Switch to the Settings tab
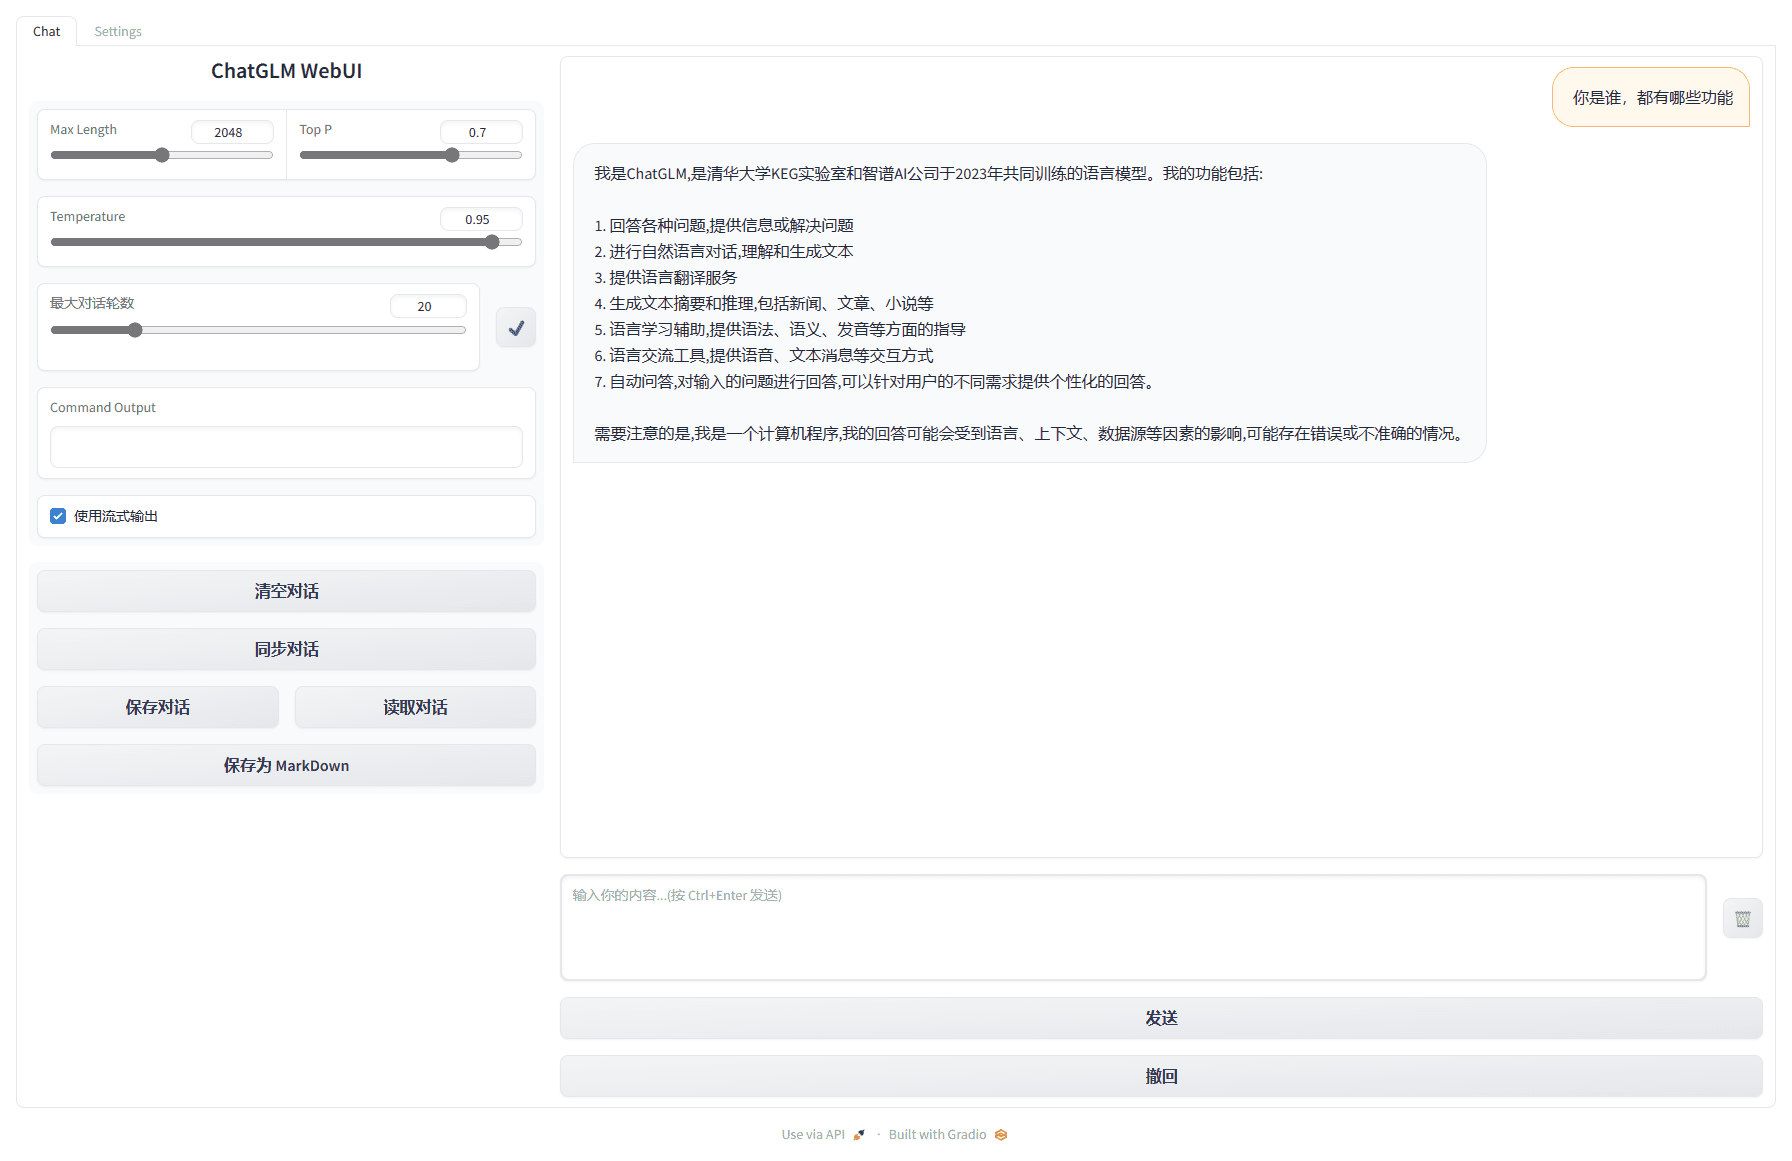Screen dimensions: 1792x1161 coord(118,31)
